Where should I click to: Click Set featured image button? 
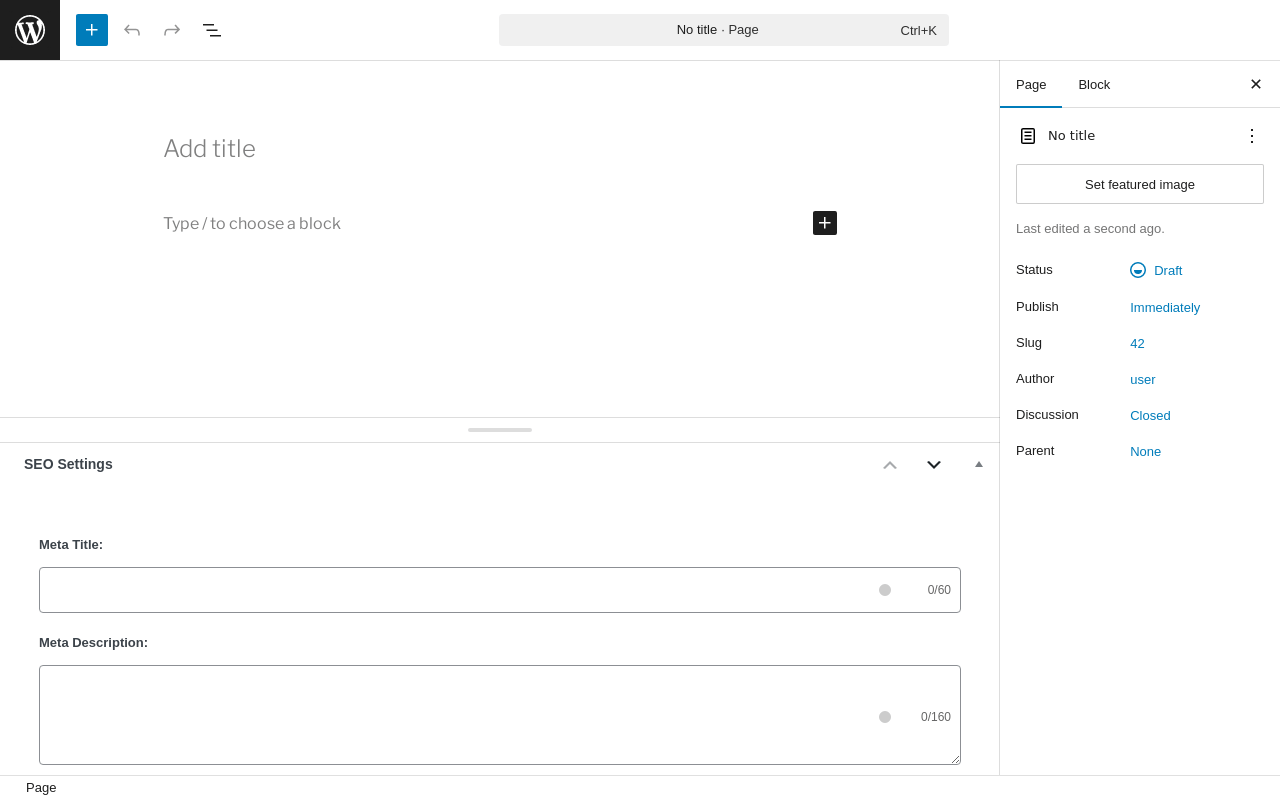(1140, 184)
